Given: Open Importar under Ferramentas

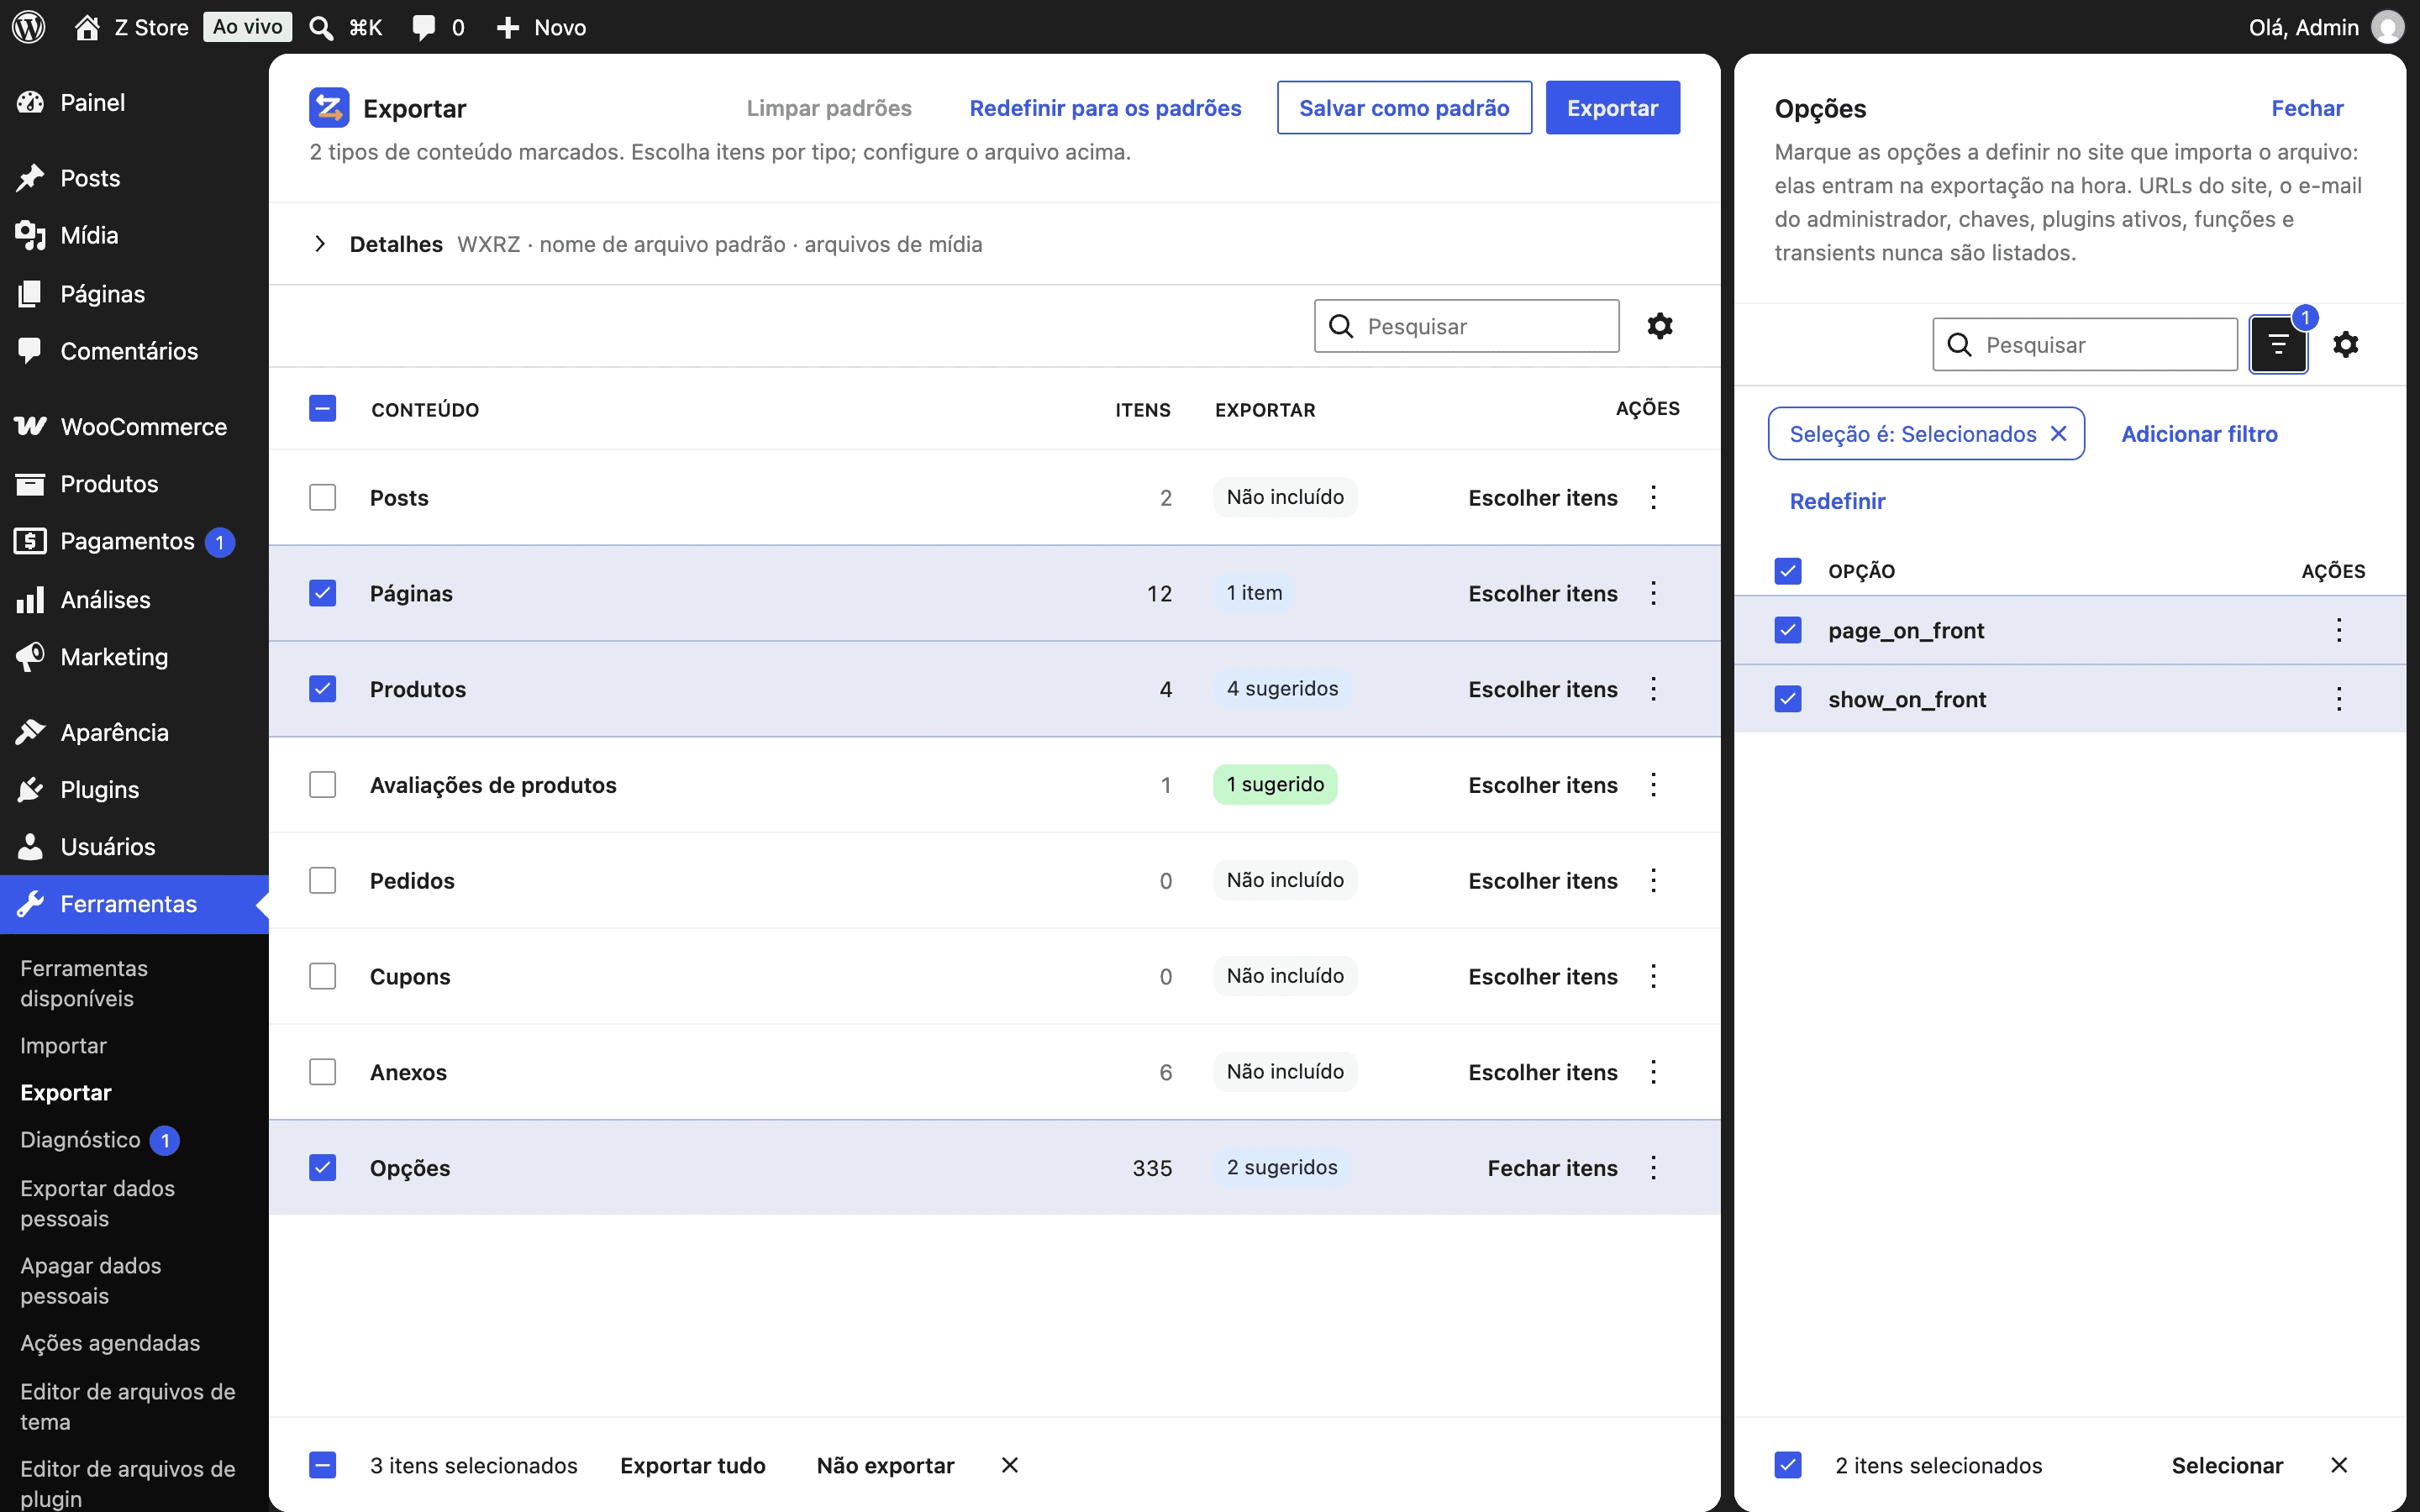Looking at the screenshot, I should click(63, 1045).
